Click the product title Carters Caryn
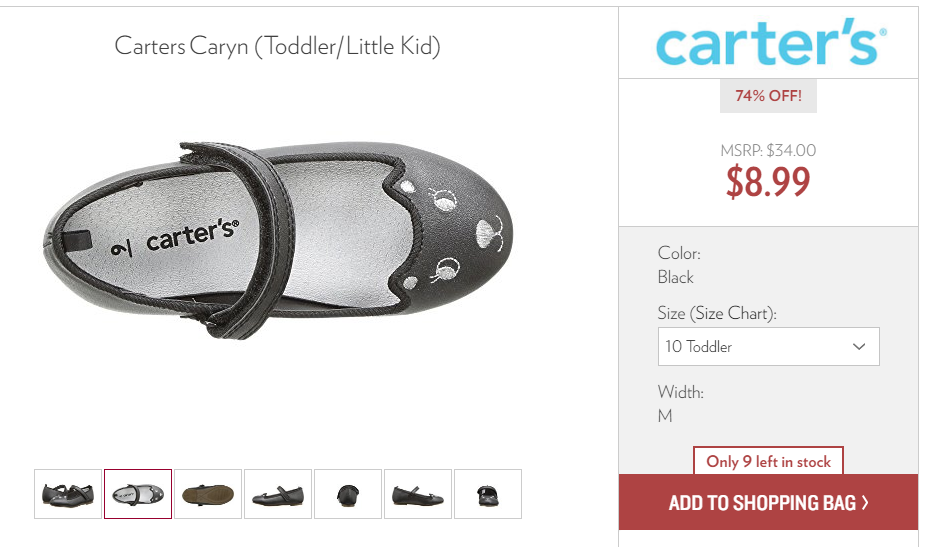This screenshot has width=927, height=547. point(277,47)
